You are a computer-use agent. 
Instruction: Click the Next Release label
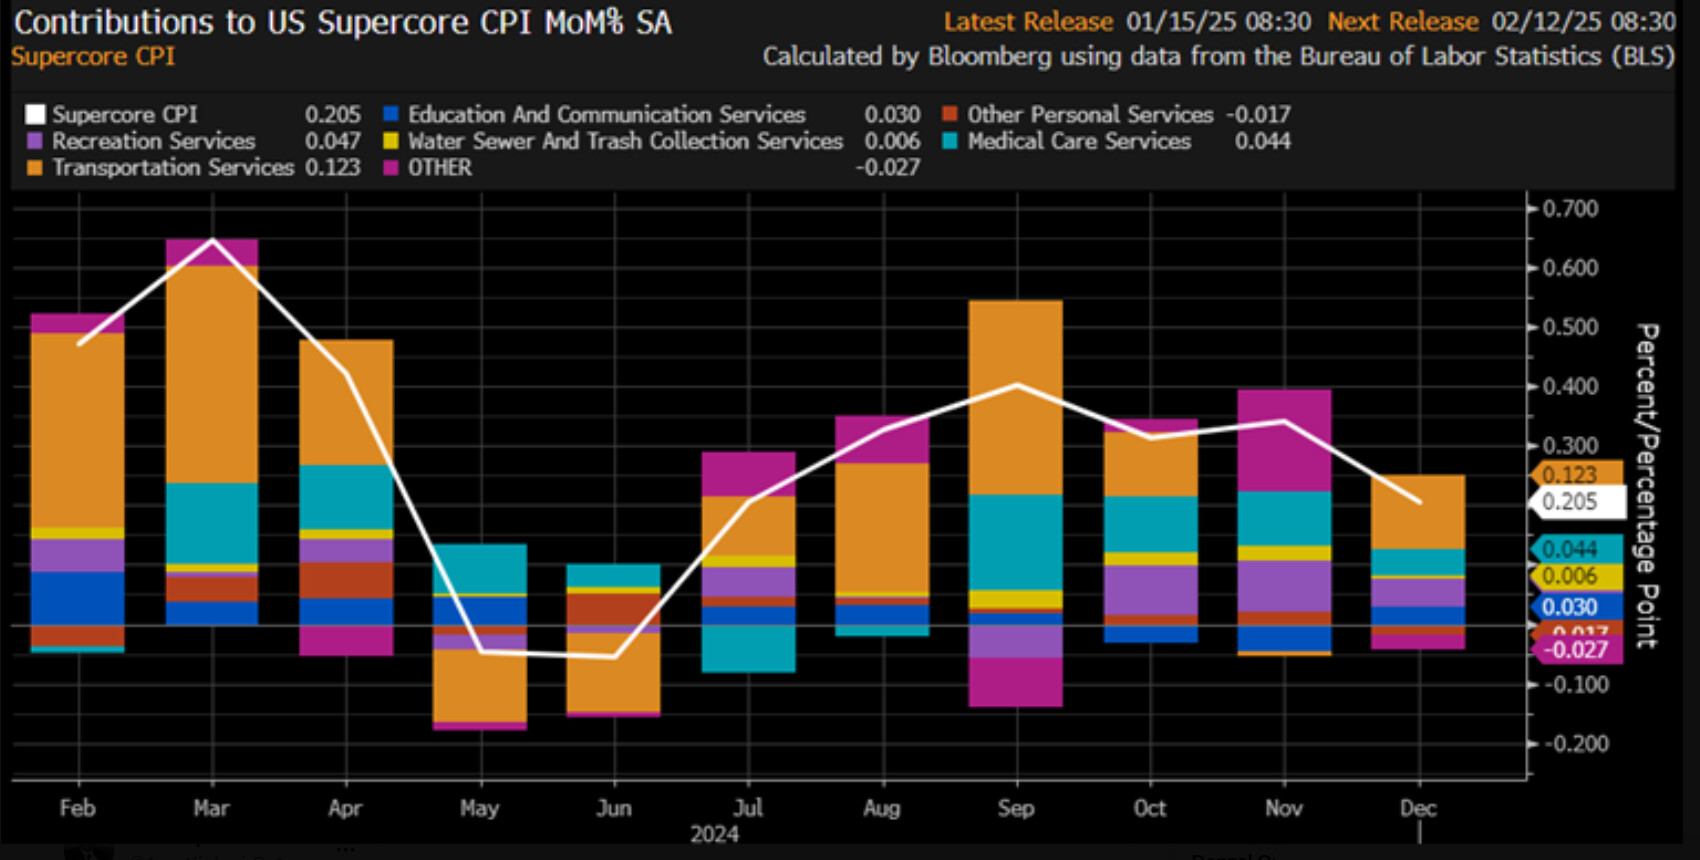(1403, 22)
